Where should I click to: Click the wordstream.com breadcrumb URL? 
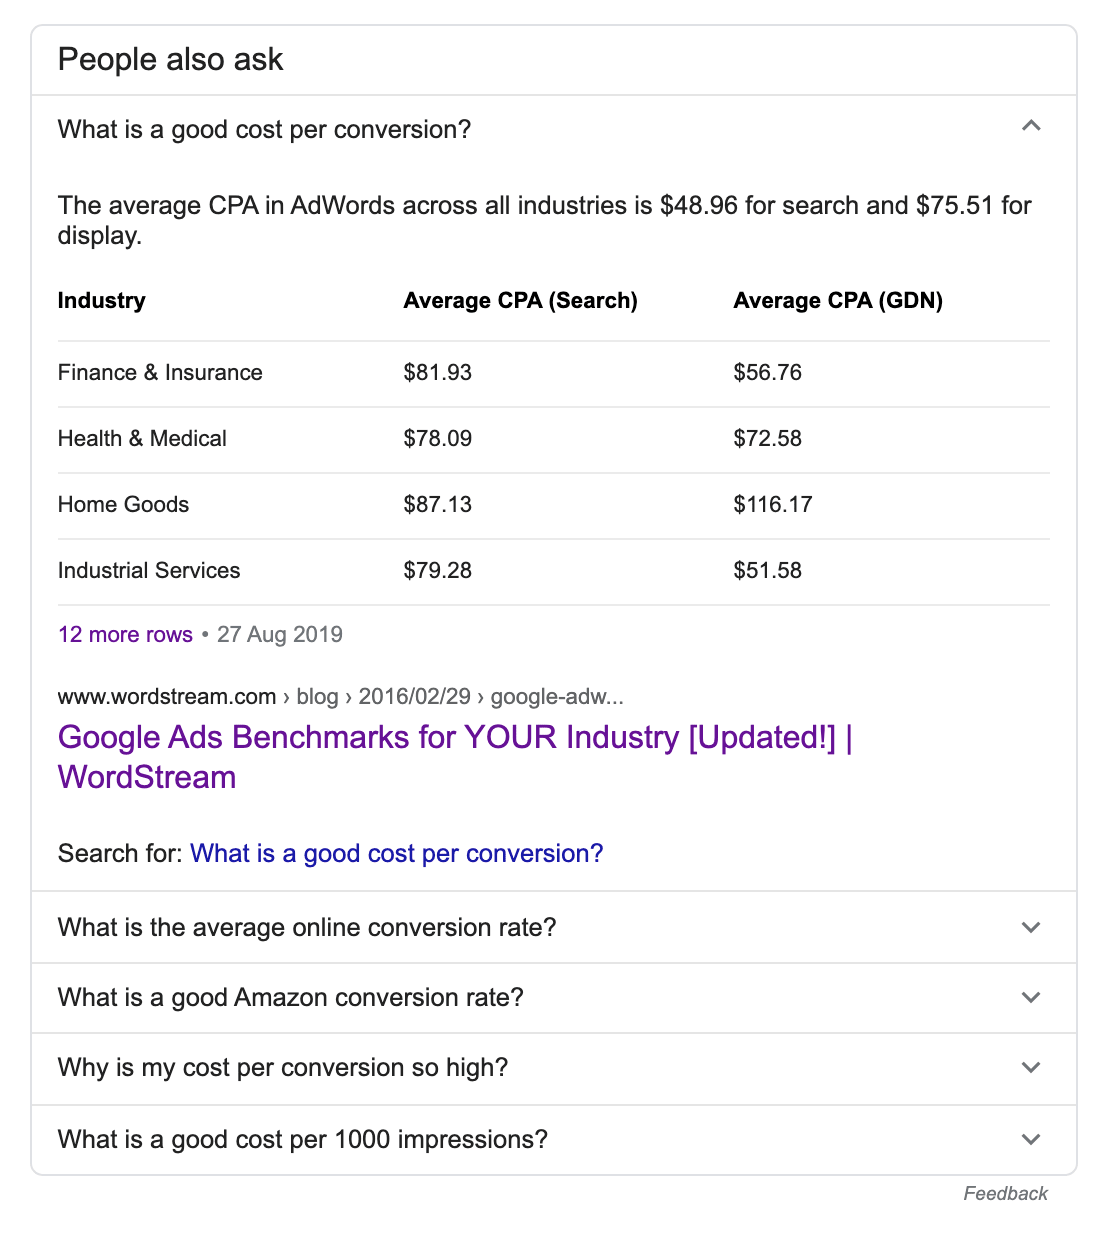coord(340,697)
